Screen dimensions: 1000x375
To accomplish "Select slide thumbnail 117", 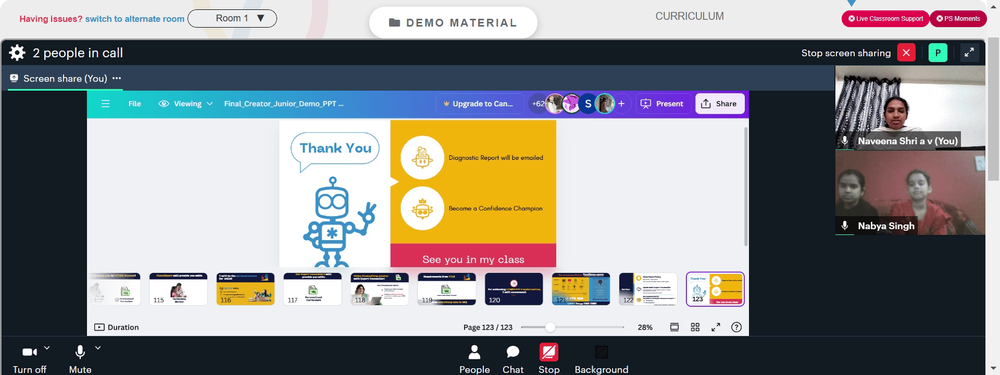I will (x=312, y=289).
